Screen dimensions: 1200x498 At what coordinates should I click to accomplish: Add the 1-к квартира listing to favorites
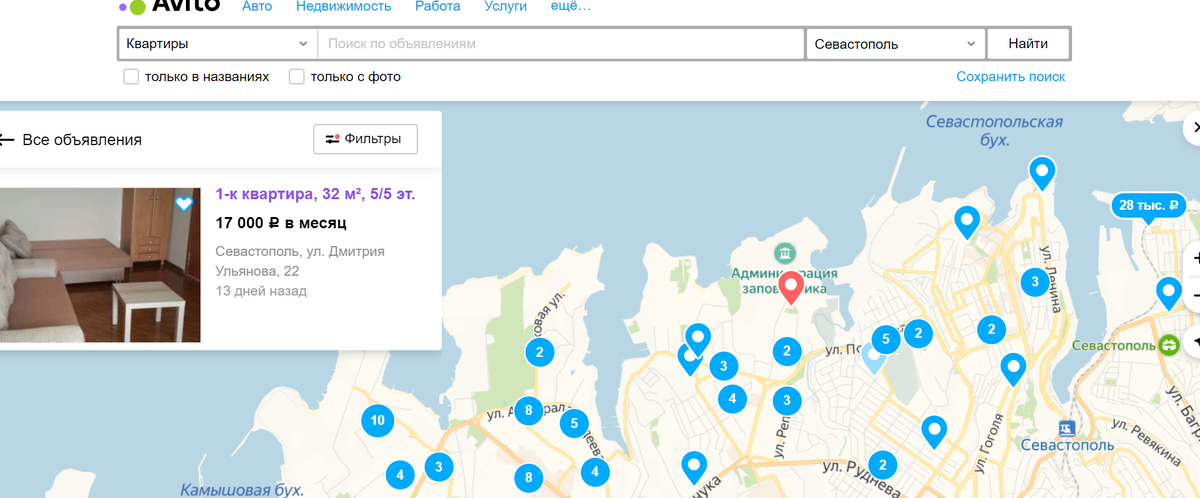[x=184, y=204]
